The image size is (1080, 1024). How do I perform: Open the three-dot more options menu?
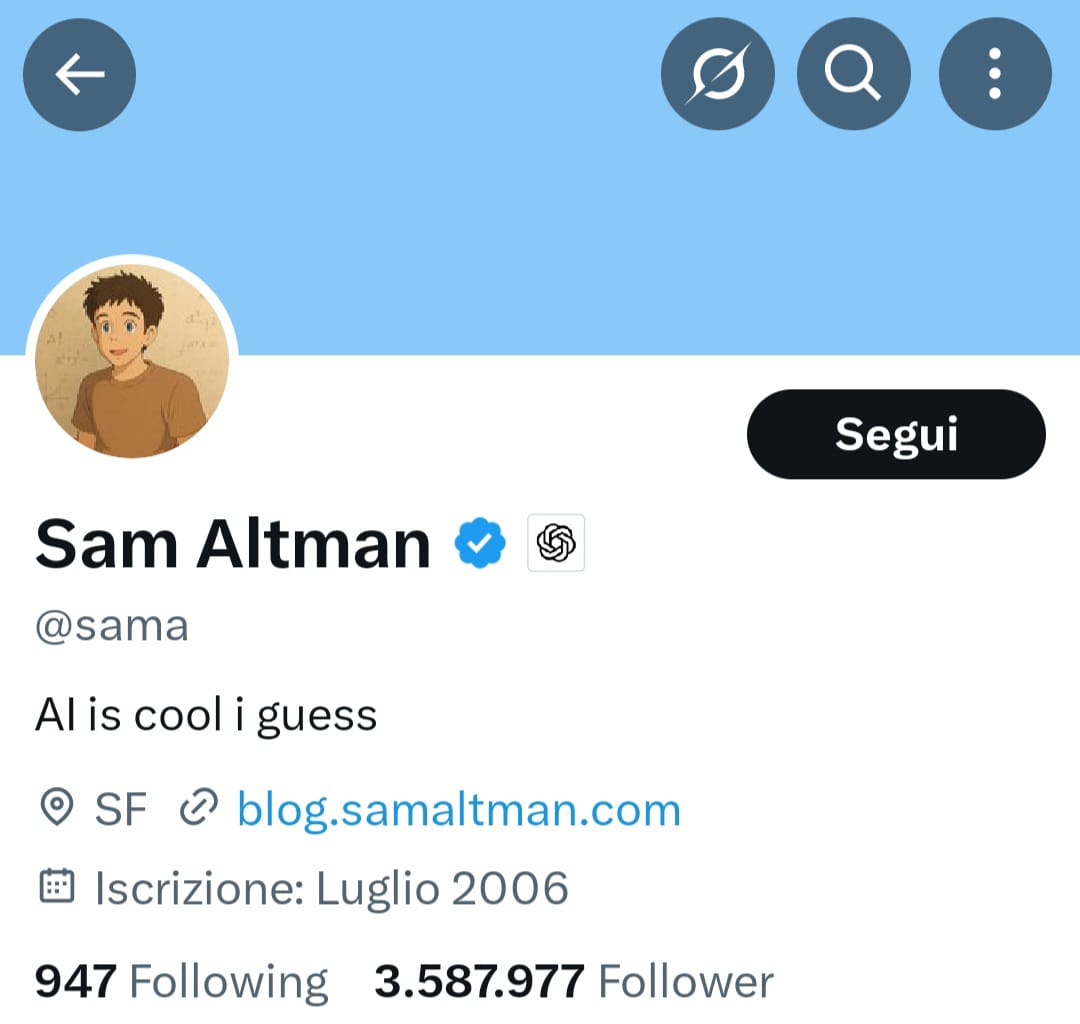pos(994,74)
